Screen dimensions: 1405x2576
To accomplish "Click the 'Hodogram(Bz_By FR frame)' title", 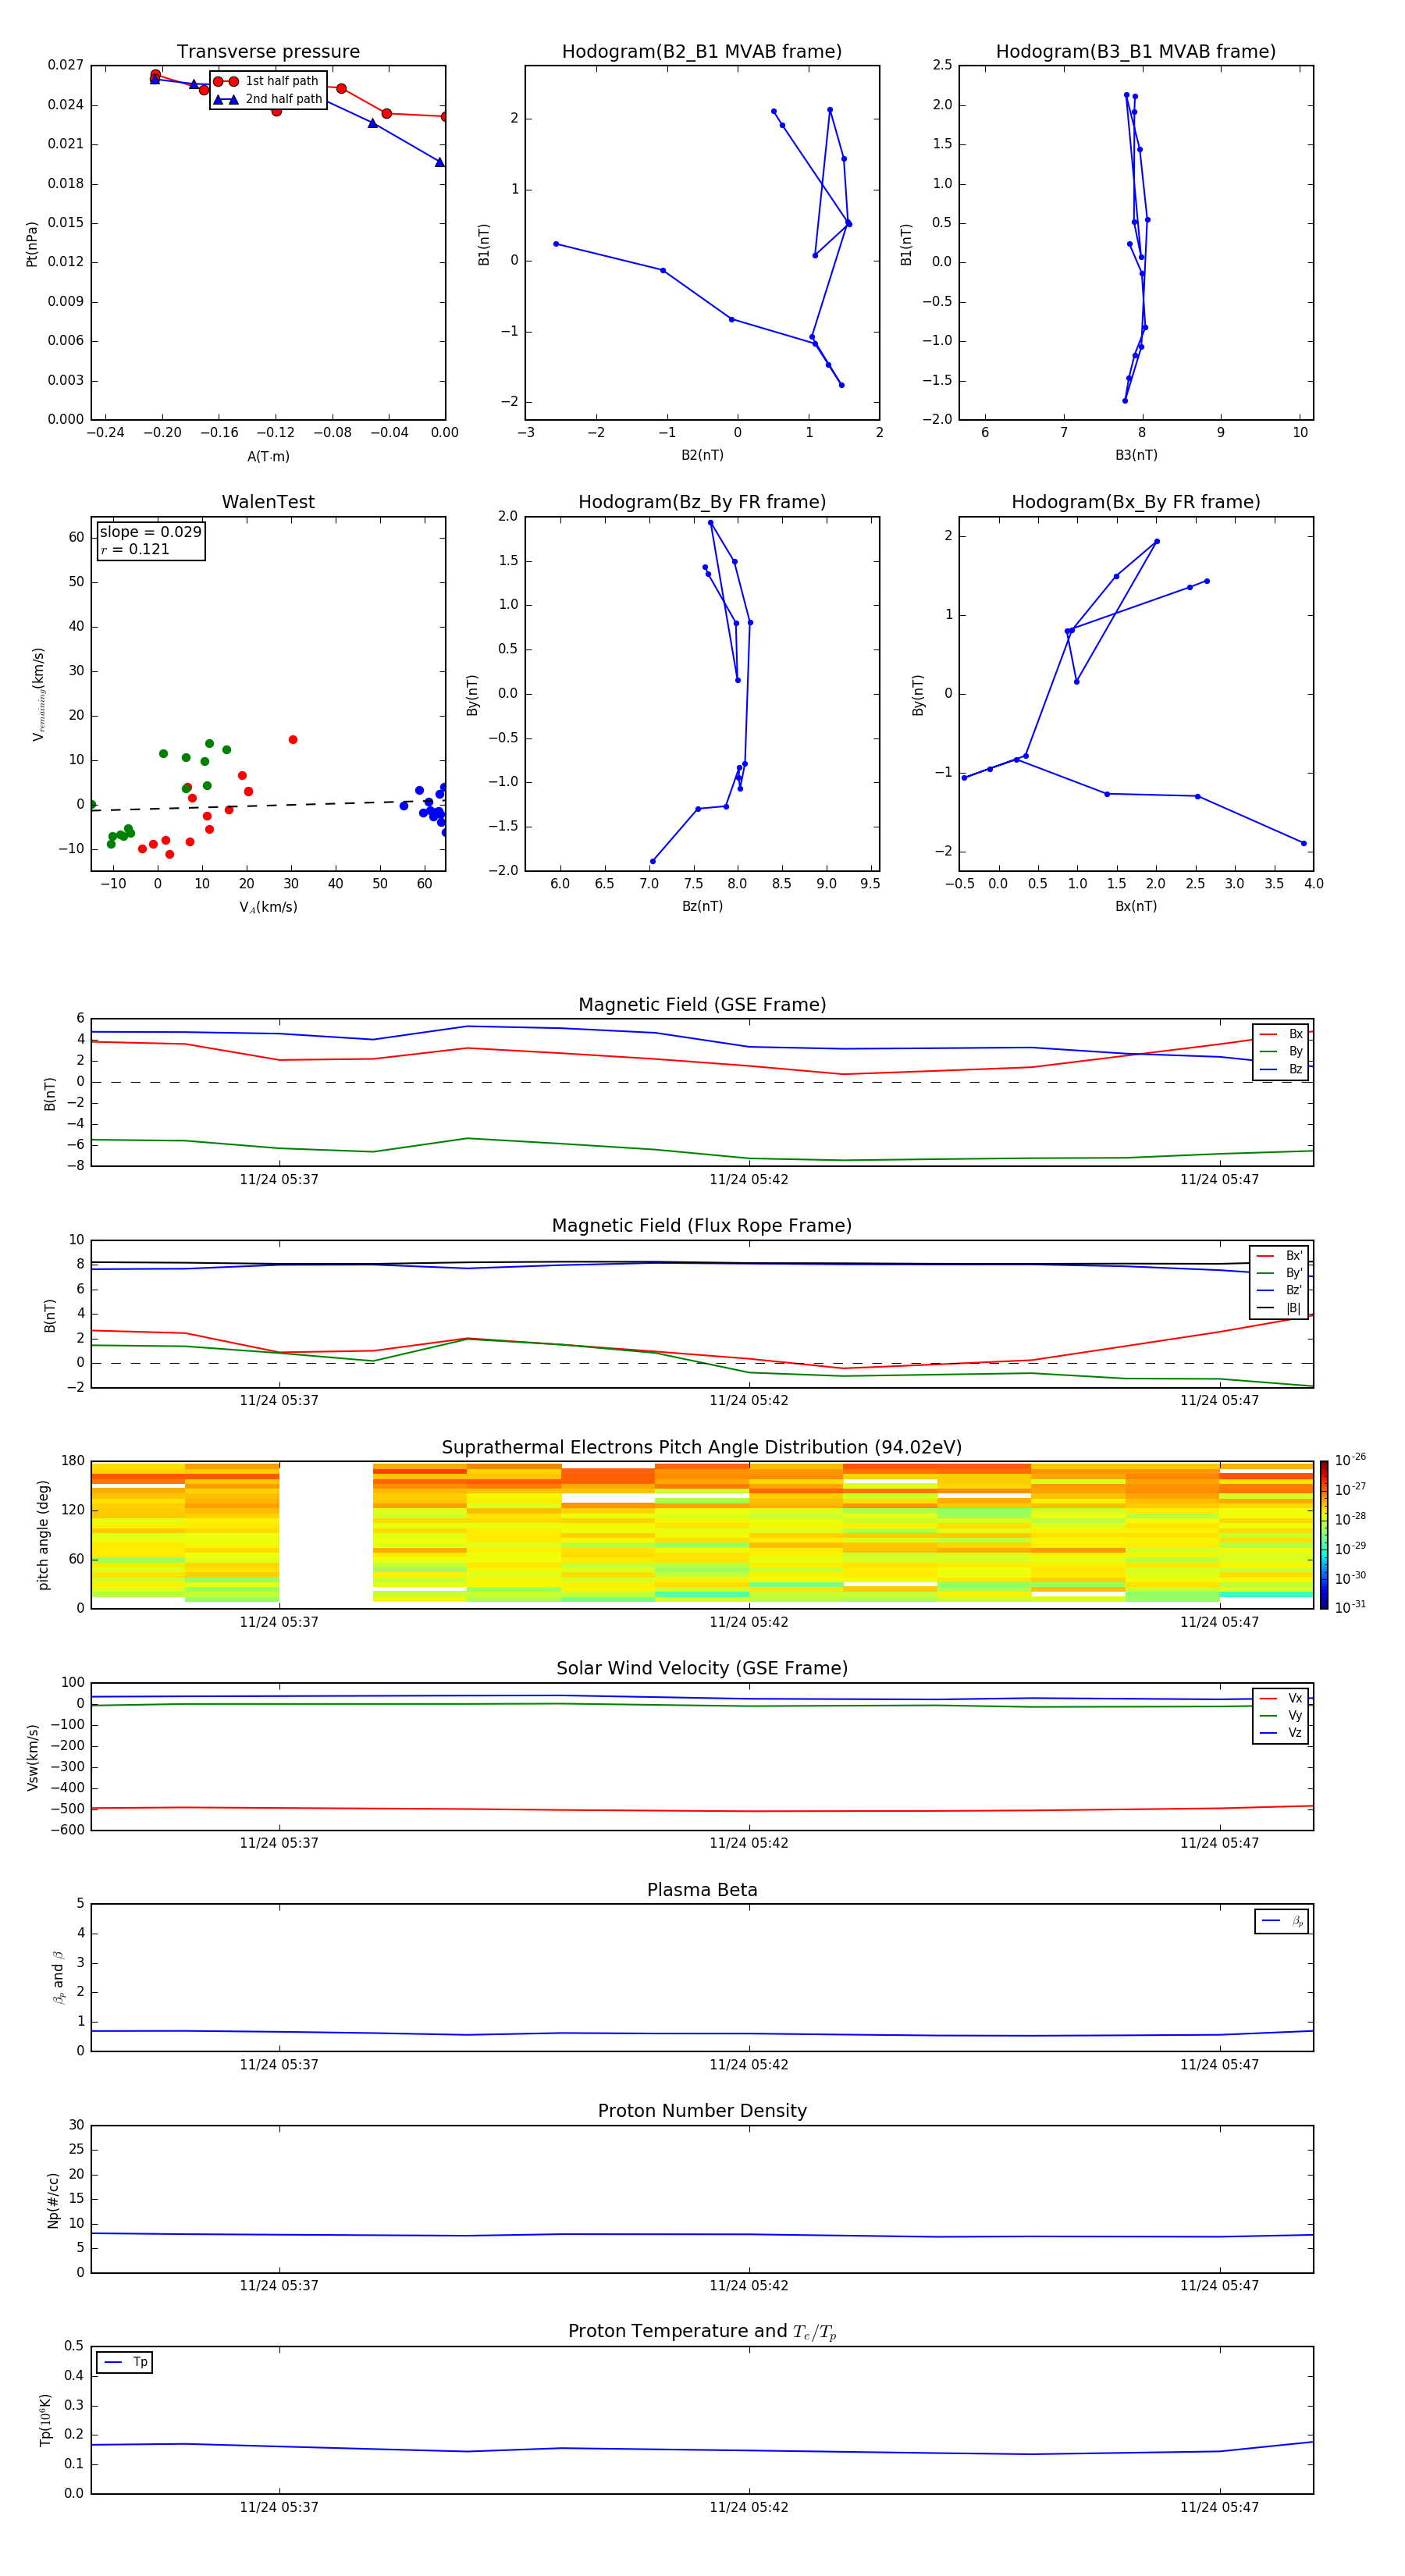I will click(702, 502).
